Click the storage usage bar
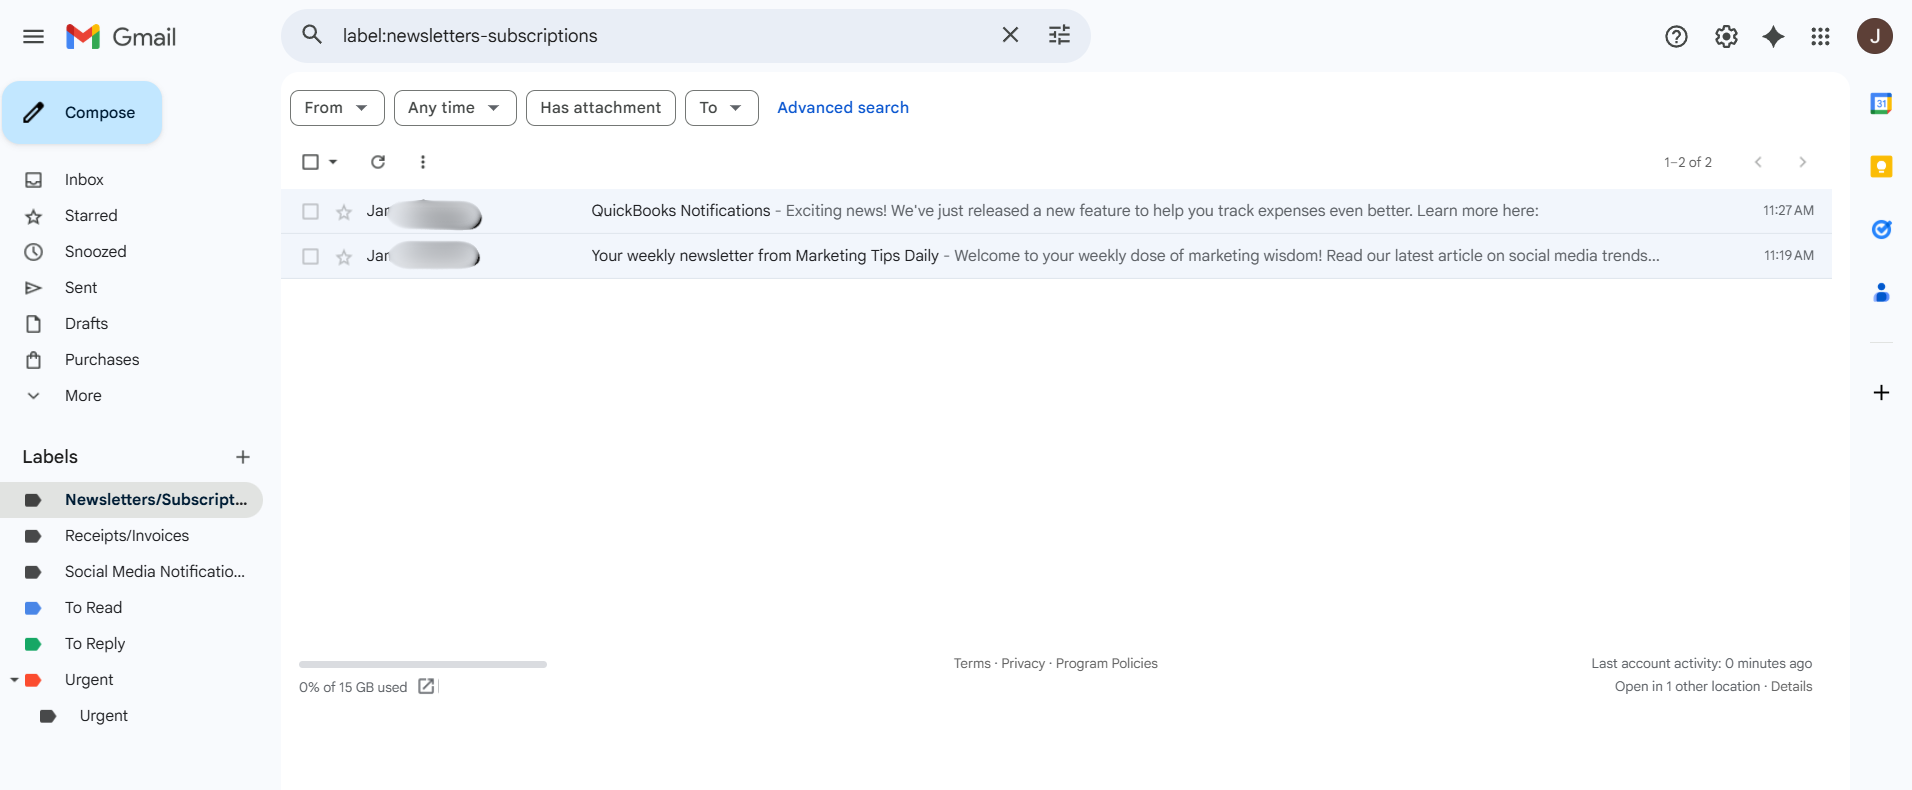This screenshot has height=790, width=1912. point(422,664)
